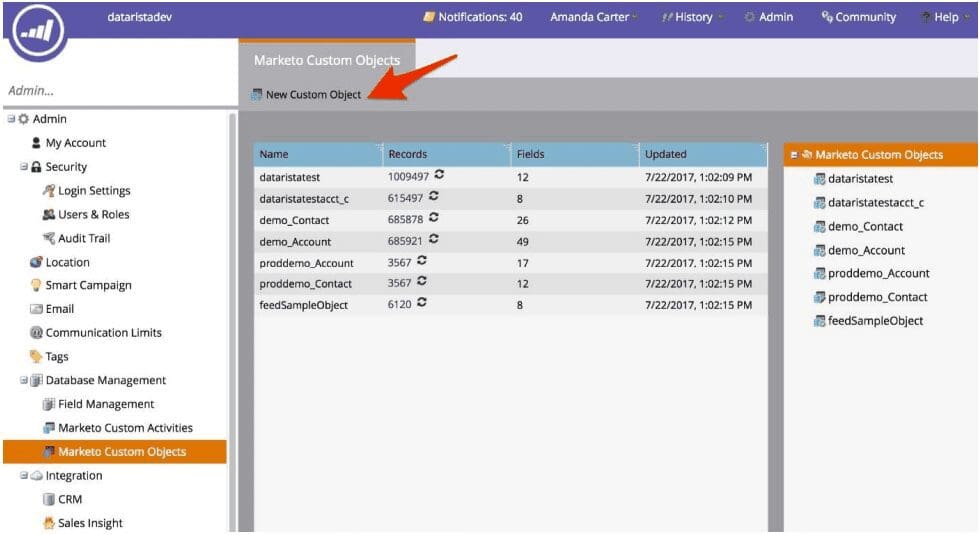Open Marketo Custom Activities in left tree

[x=125, y=428]
